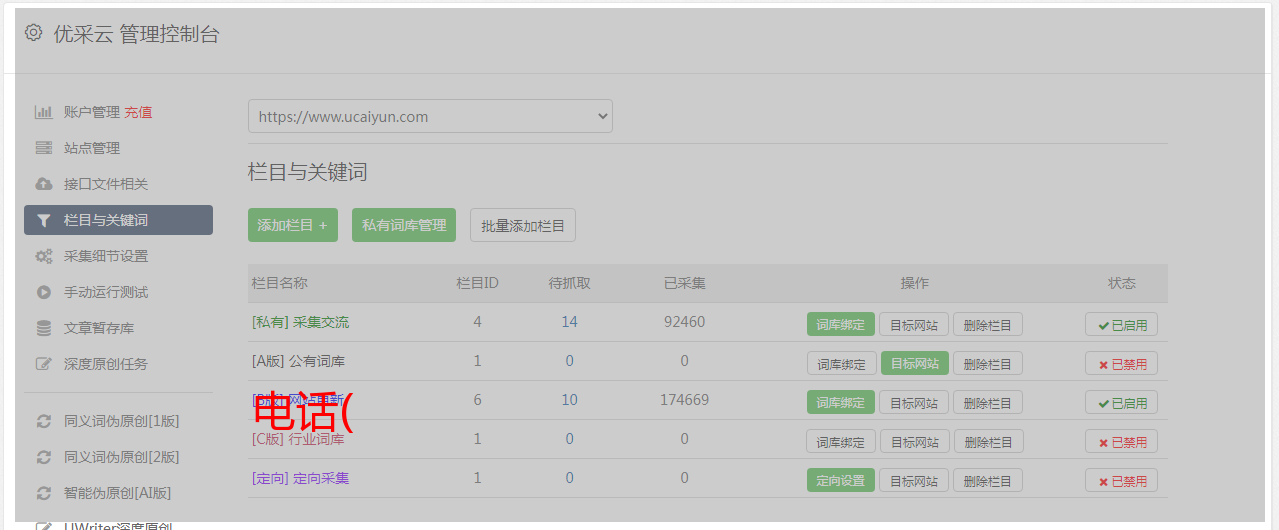Click the collected count 174669
Viewport: 1279px width, 530px height.
[684, 400]
